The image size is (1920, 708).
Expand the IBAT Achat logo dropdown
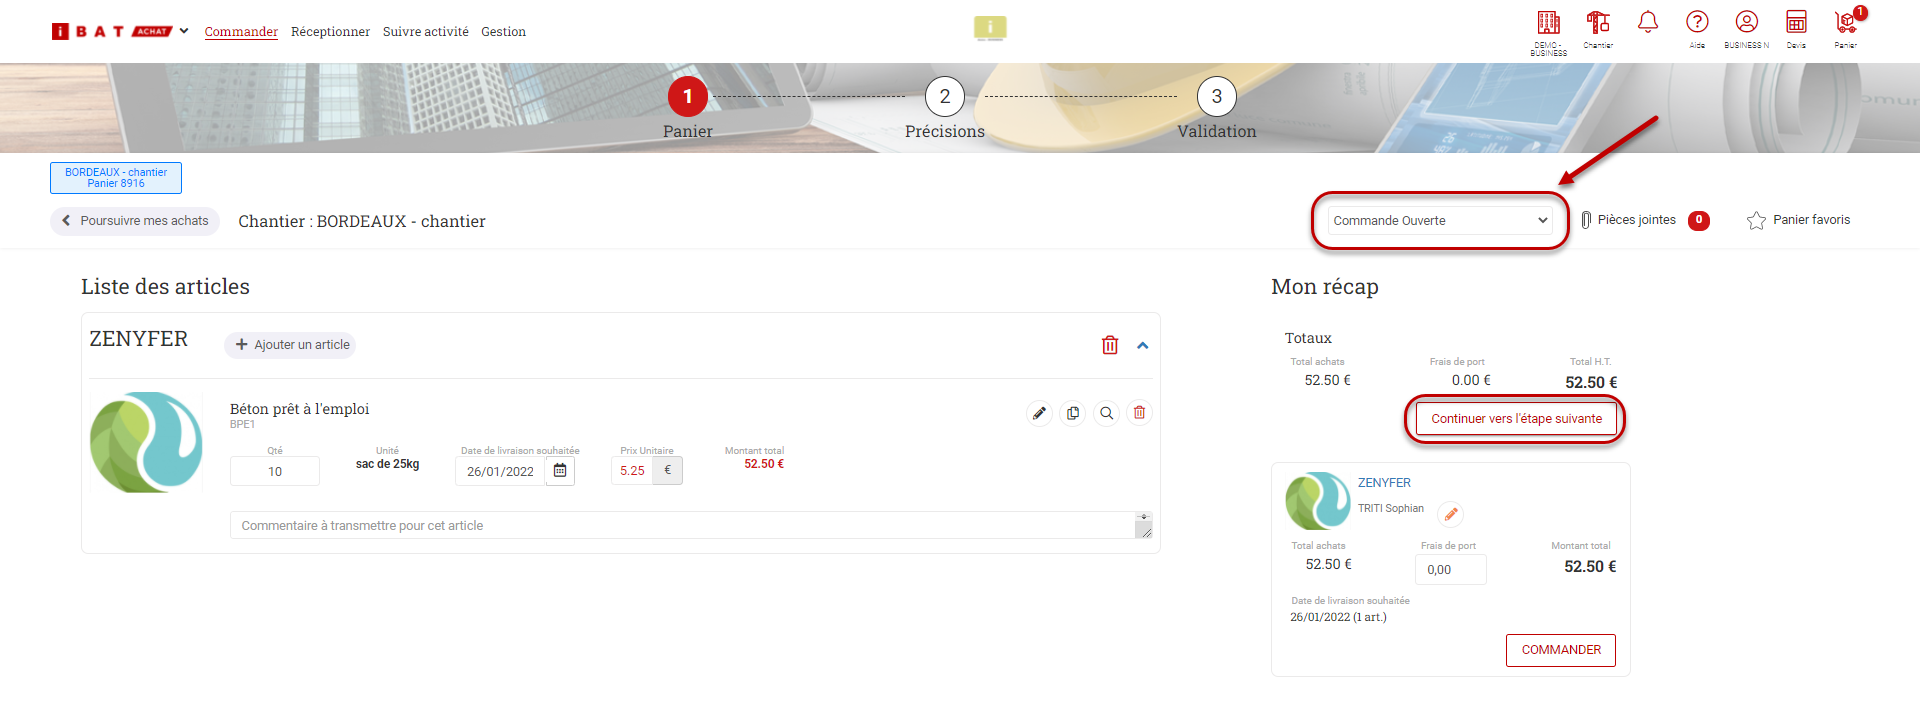click(x=184, y=31)
